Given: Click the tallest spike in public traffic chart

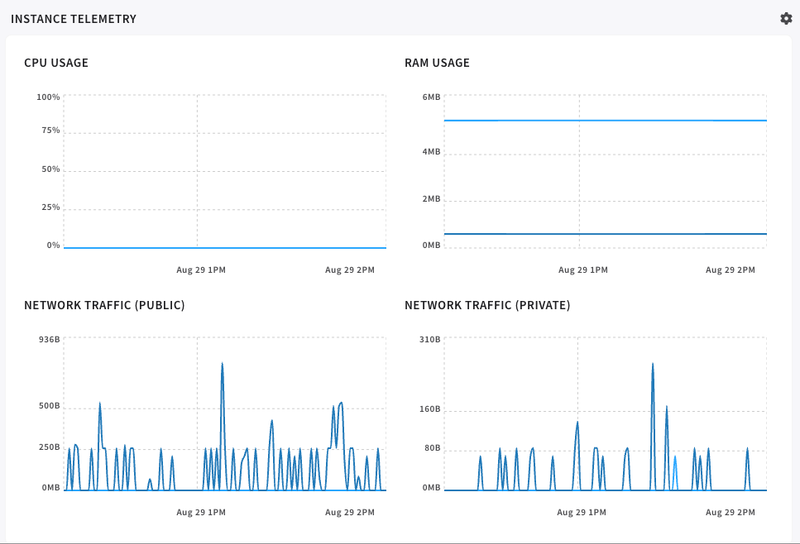Looking at the screenshot, I should pos(222,426).
